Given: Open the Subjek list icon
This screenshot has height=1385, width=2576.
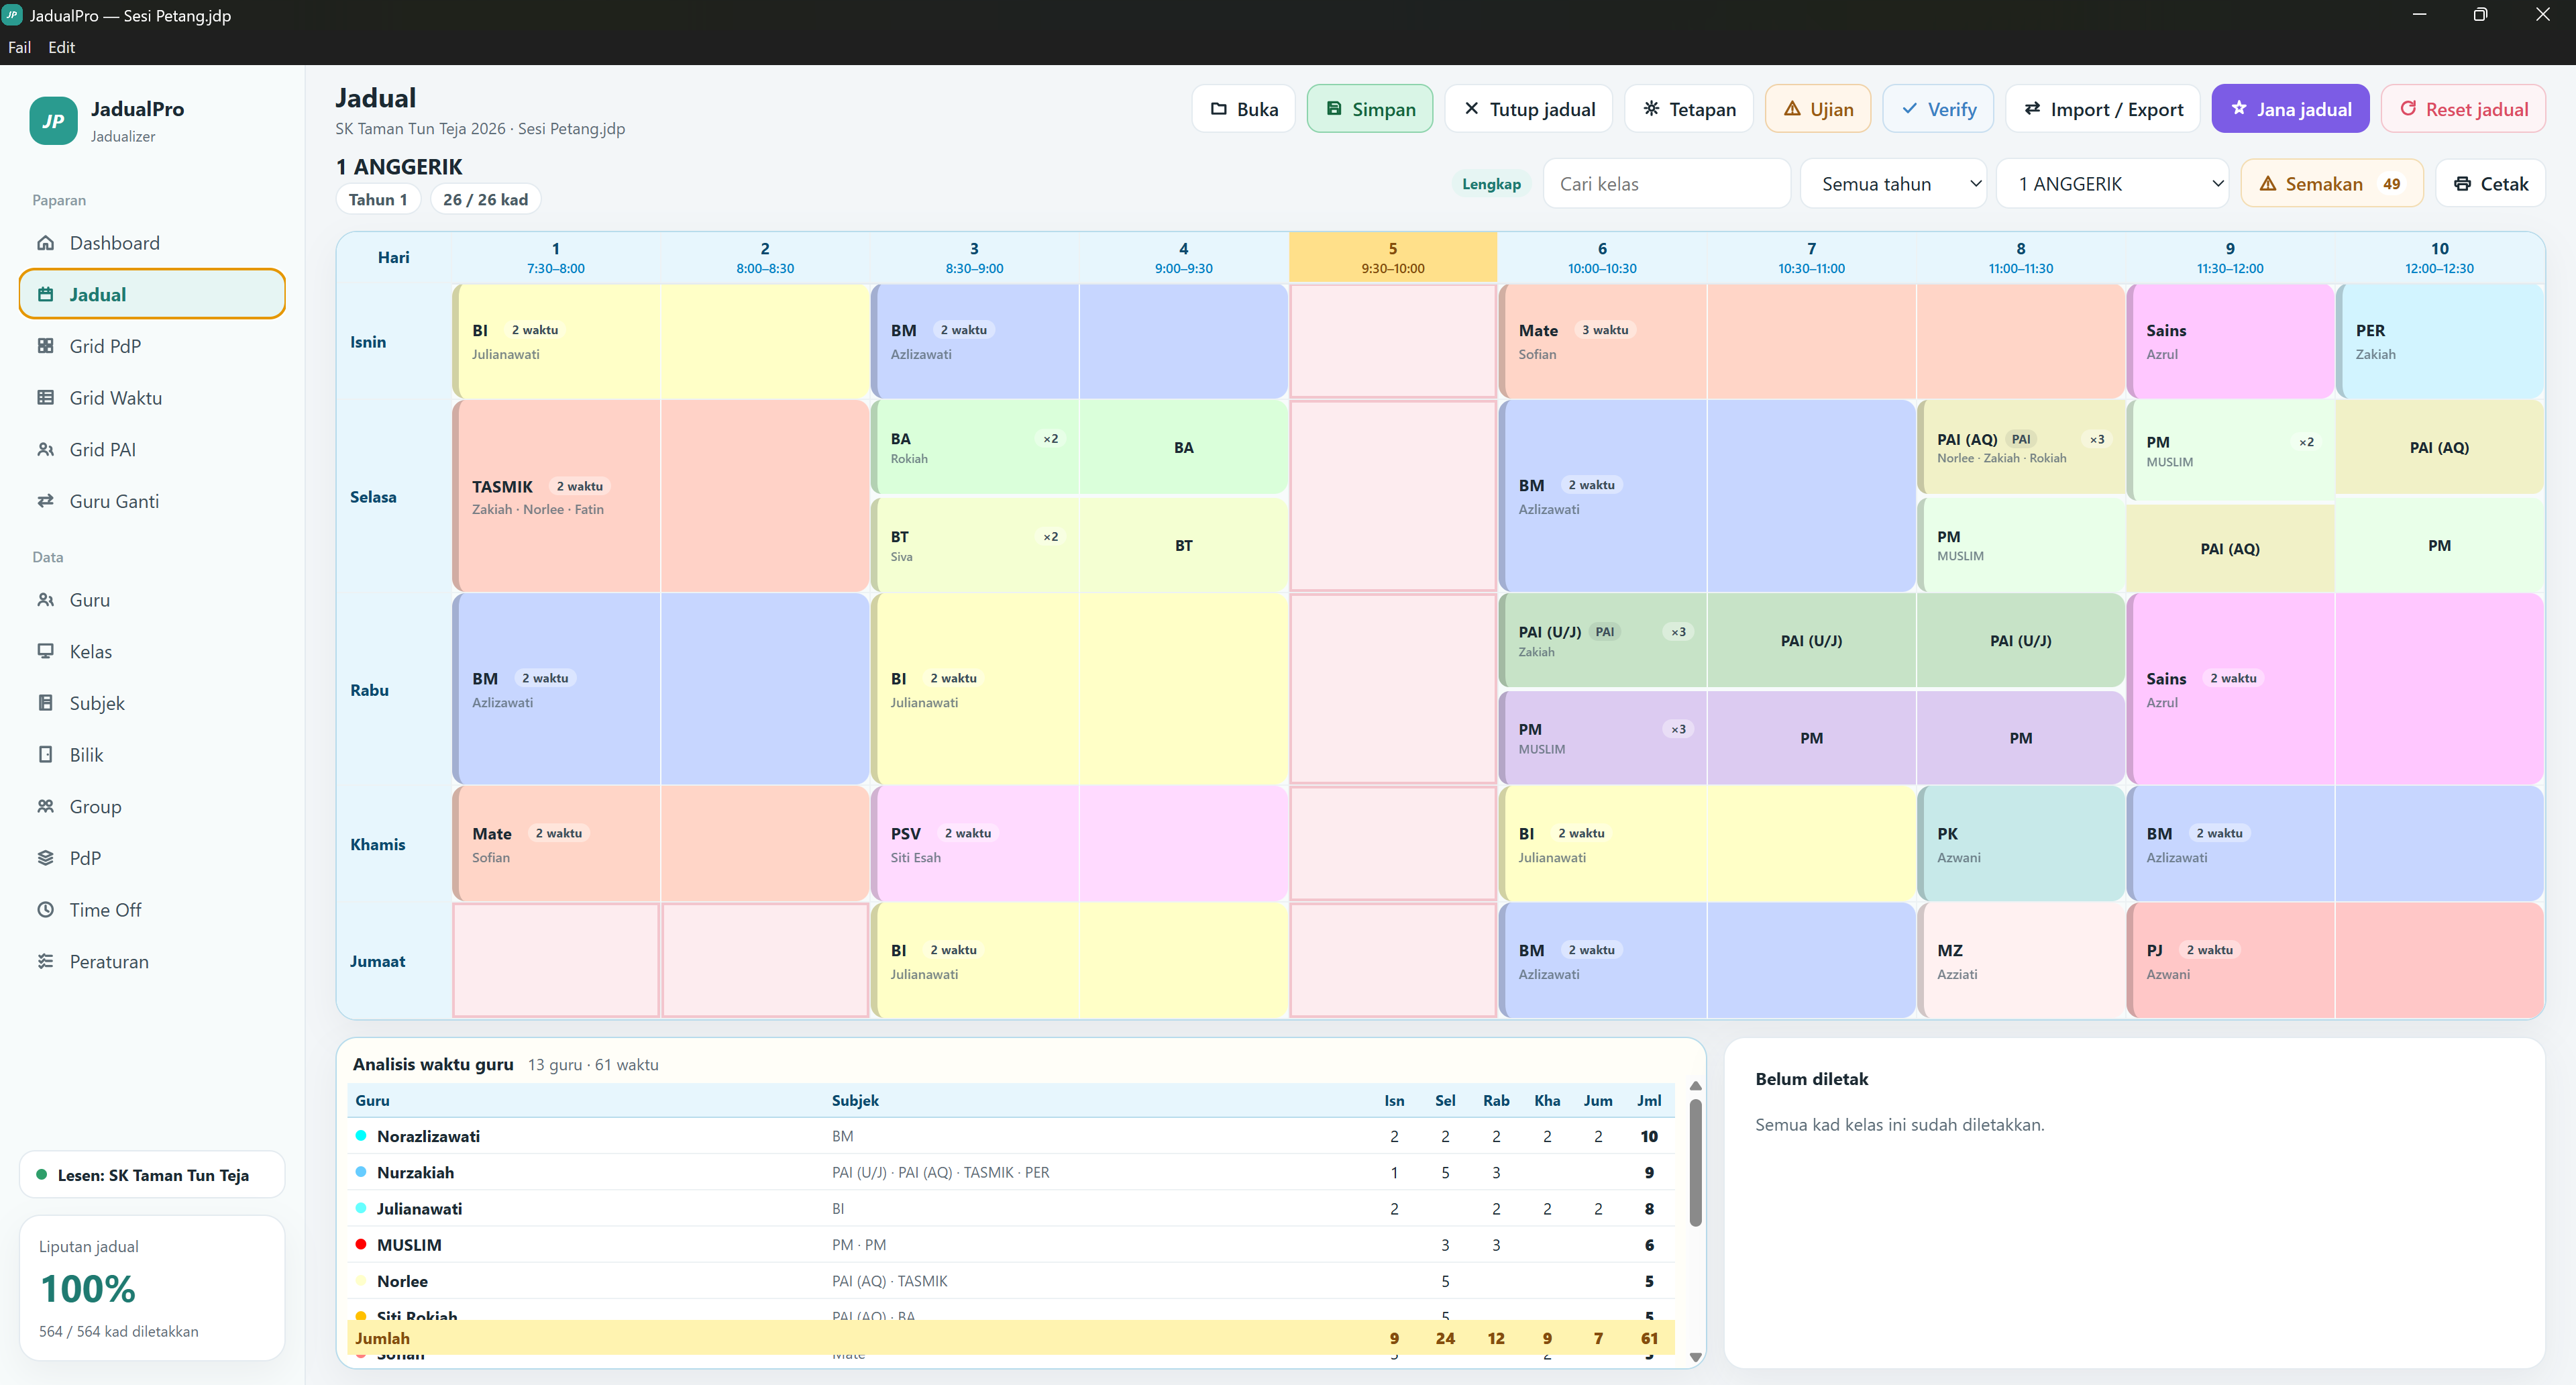Looking at the screenshot, I should click(x=45, y=703).
